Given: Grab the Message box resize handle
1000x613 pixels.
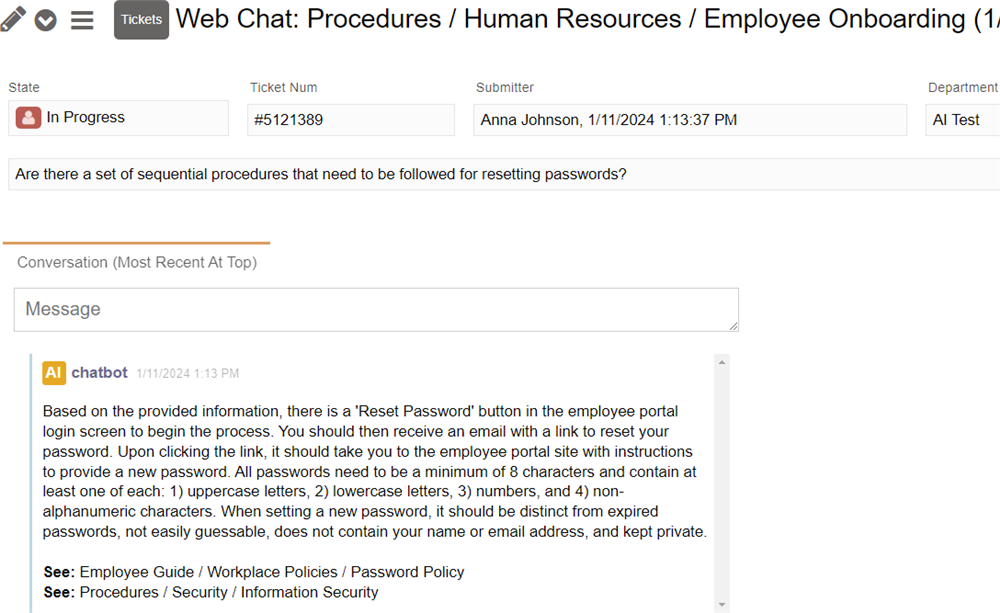Looking at the screenshot, I should click(733, 325).
